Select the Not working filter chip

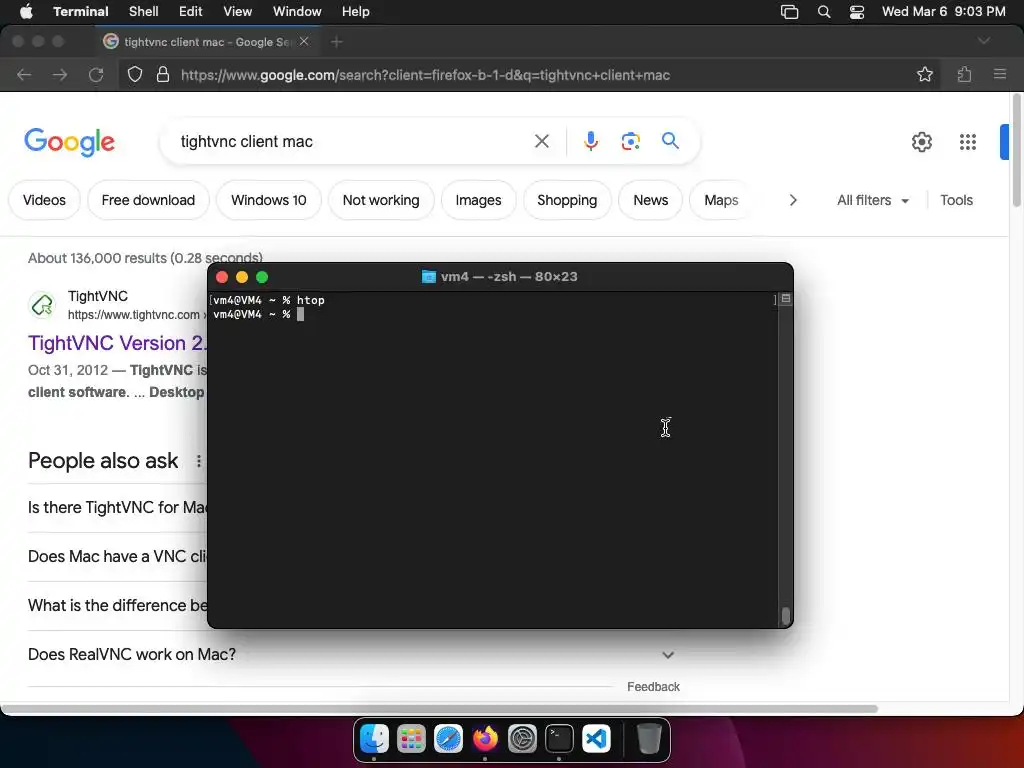tap(381, 200)
